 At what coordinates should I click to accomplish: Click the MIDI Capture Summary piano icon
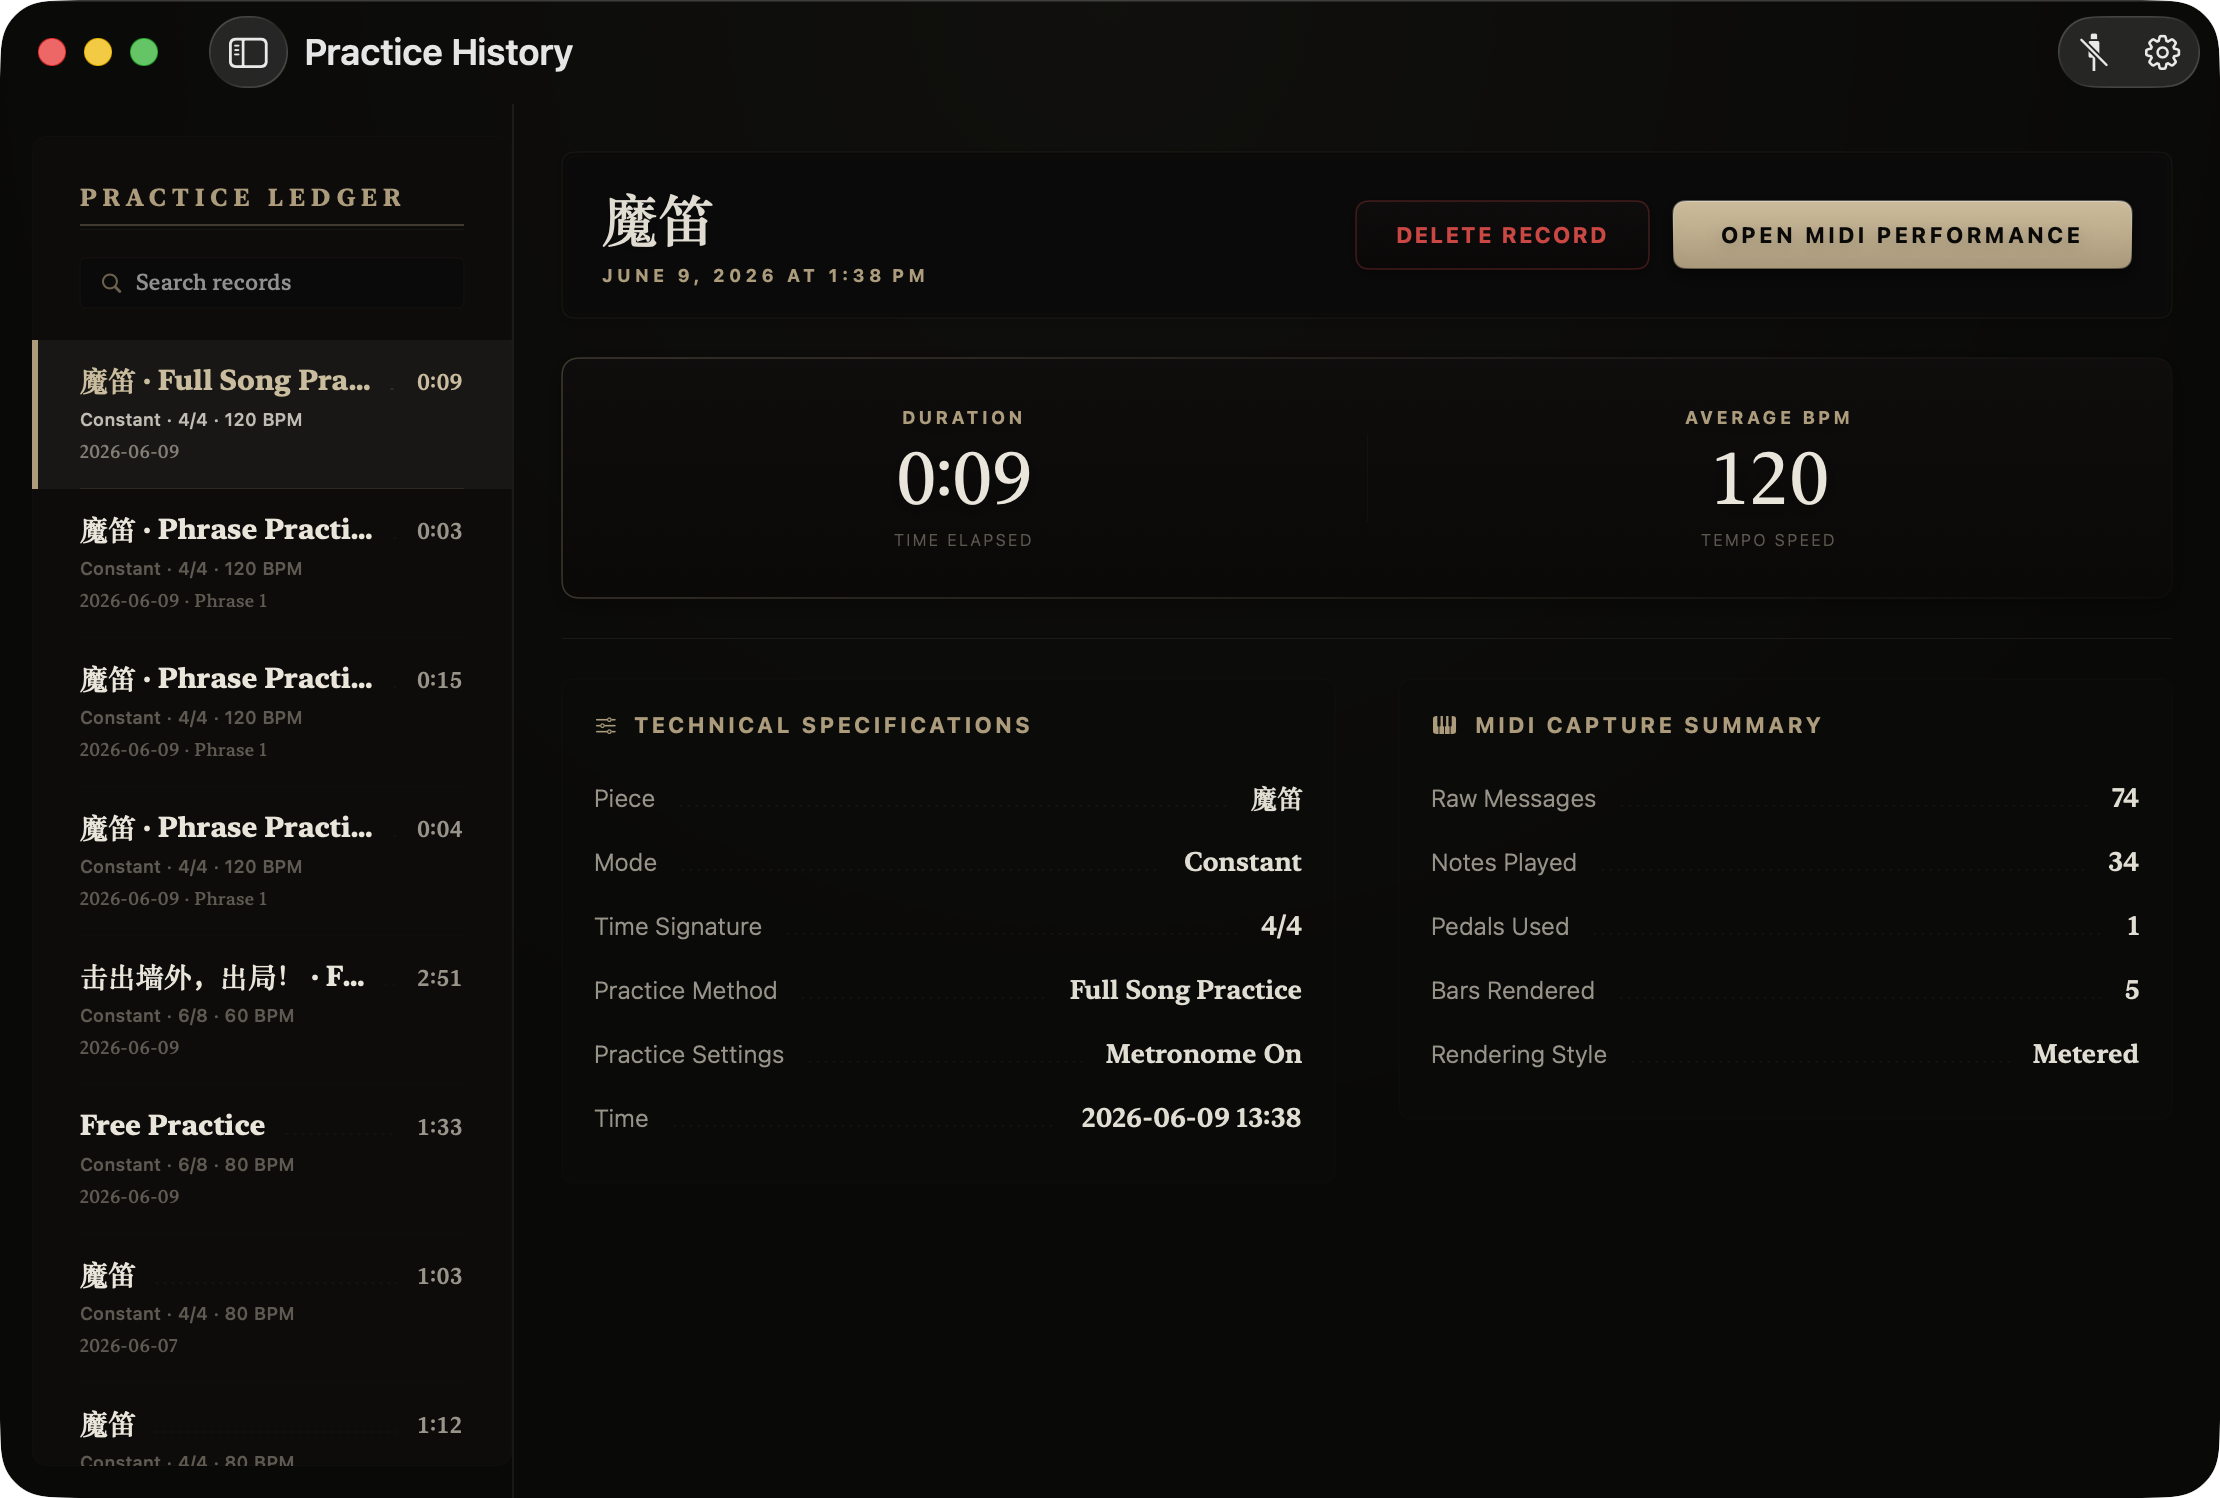[x=1444, y=726]
